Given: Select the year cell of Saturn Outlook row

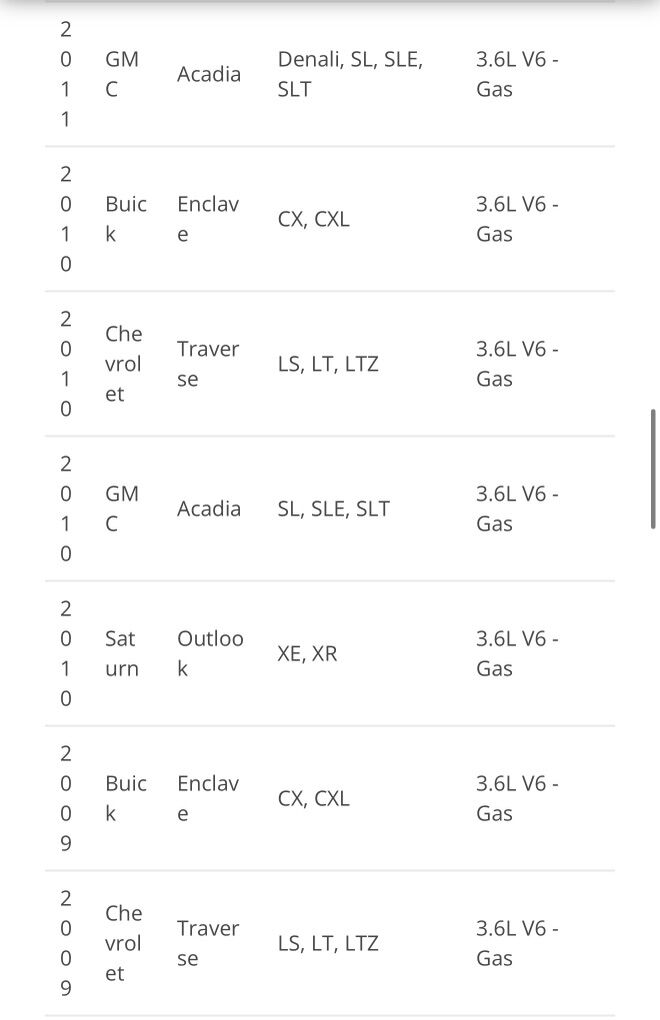Looking at the screenshot, I should point(66,653).
